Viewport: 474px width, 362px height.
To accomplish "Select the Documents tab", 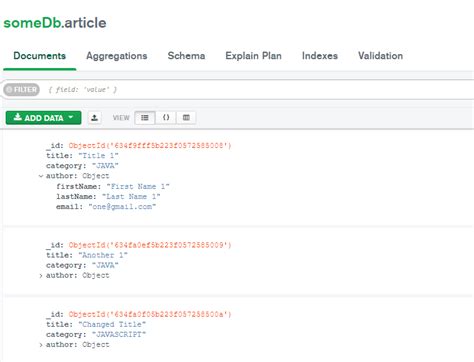I will pyautogui.click(x=40, y=56).
